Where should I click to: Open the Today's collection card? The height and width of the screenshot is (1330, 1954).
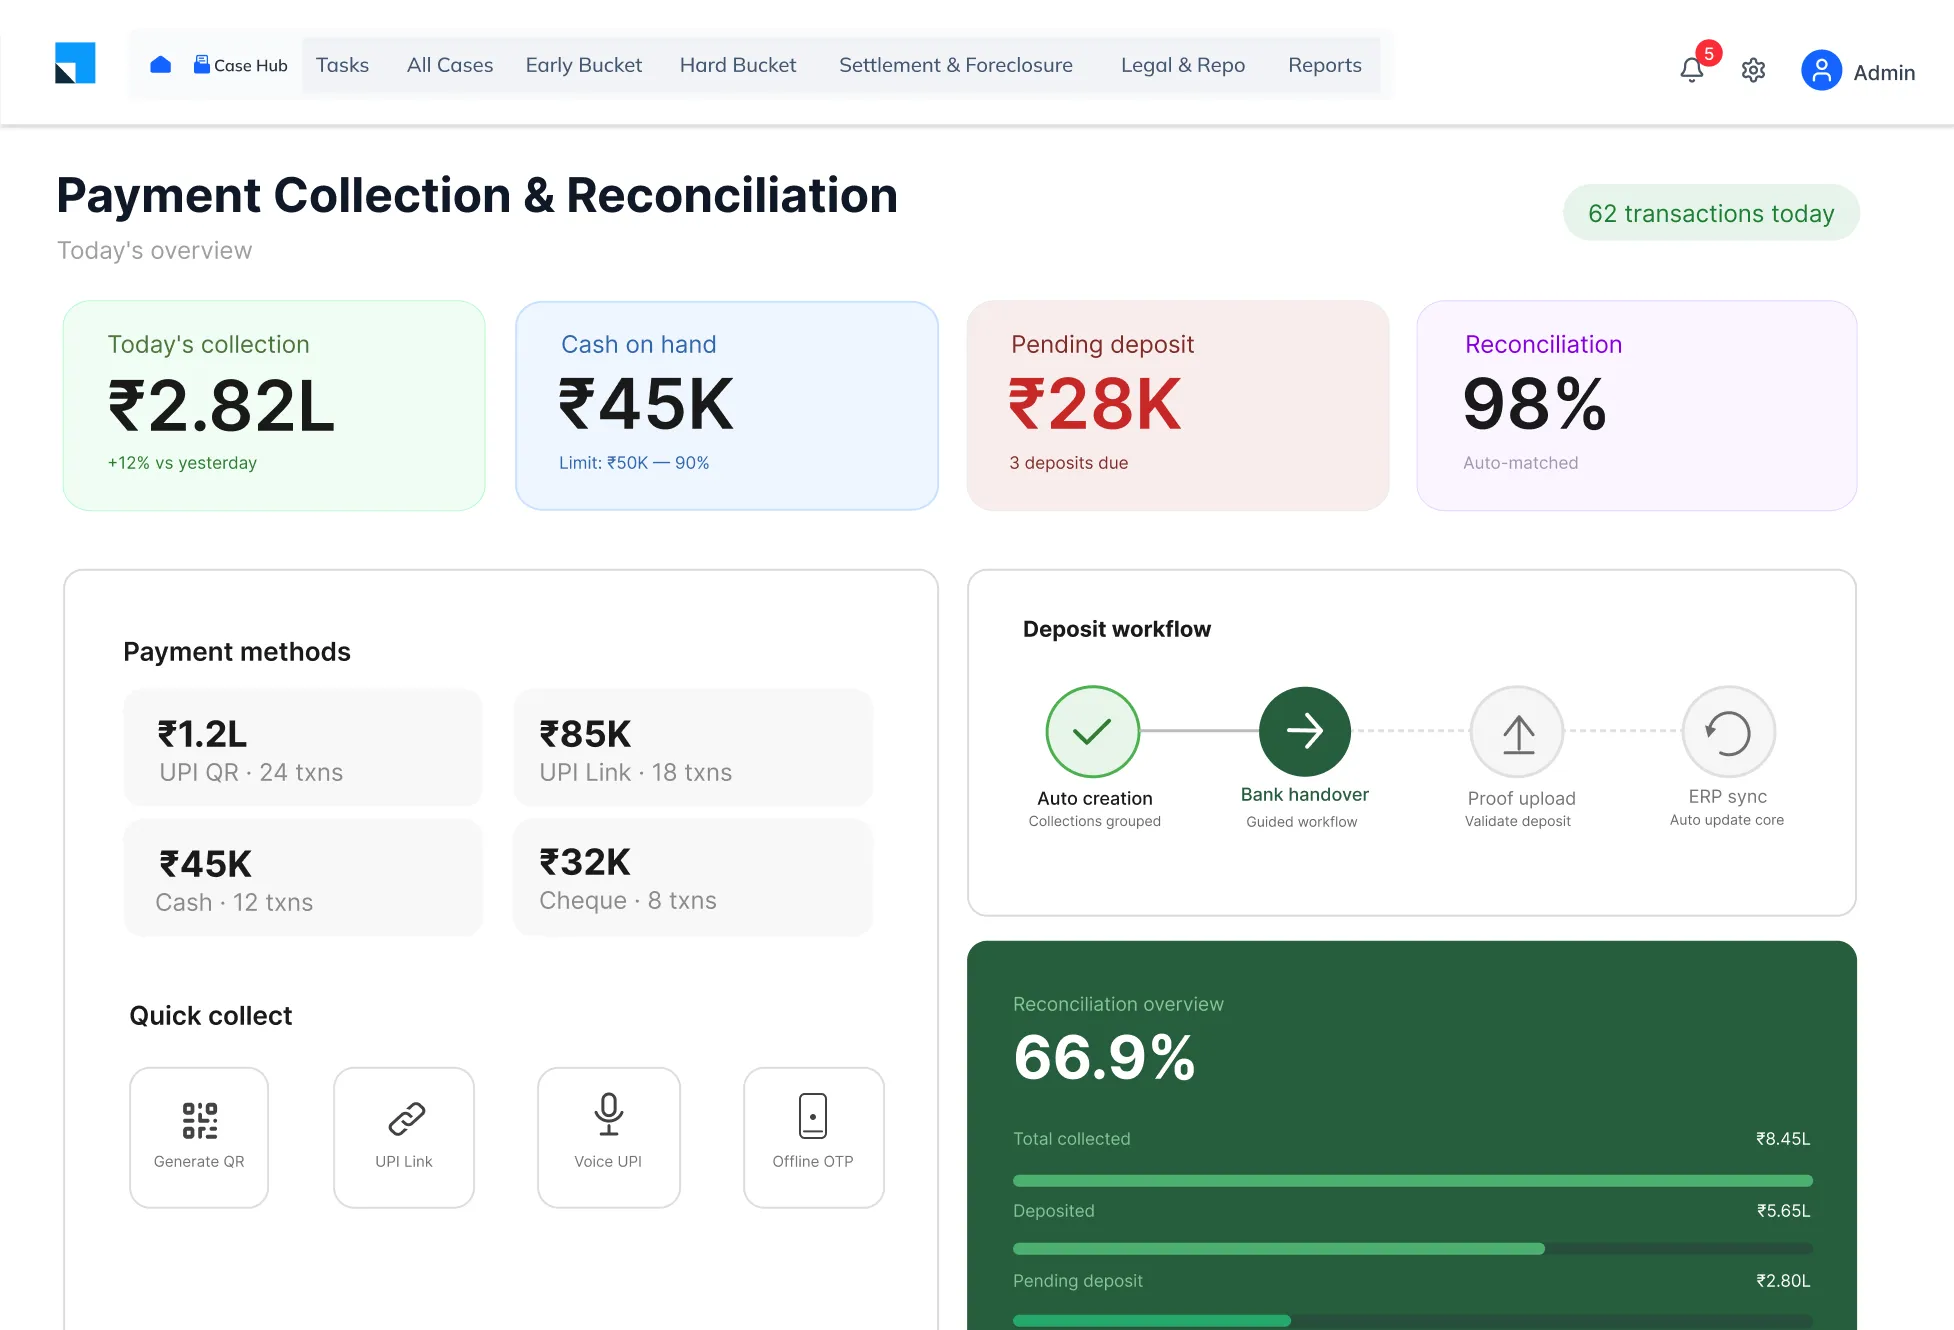tap(274, 406)
